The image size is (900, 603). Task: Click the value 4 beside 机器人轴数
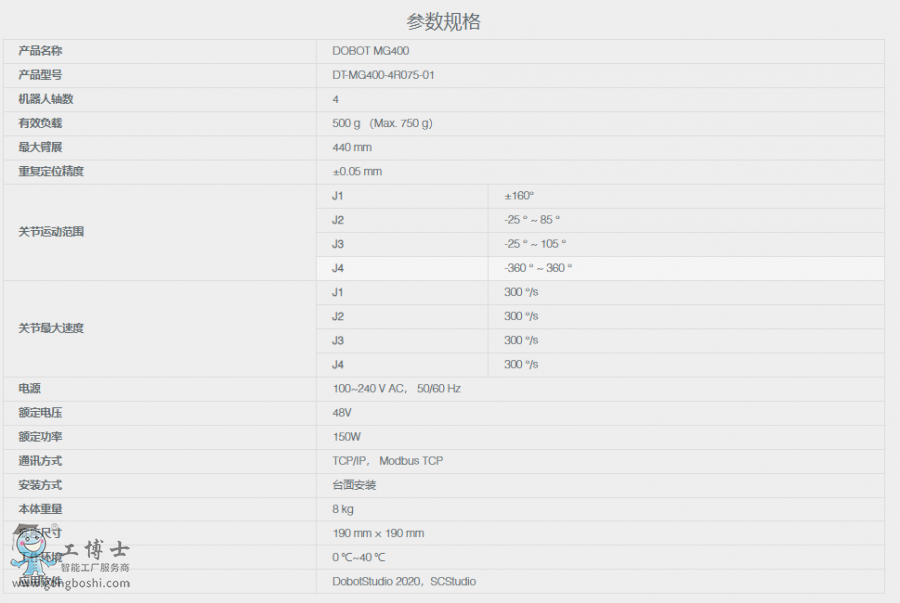click(x=335, y=99)
